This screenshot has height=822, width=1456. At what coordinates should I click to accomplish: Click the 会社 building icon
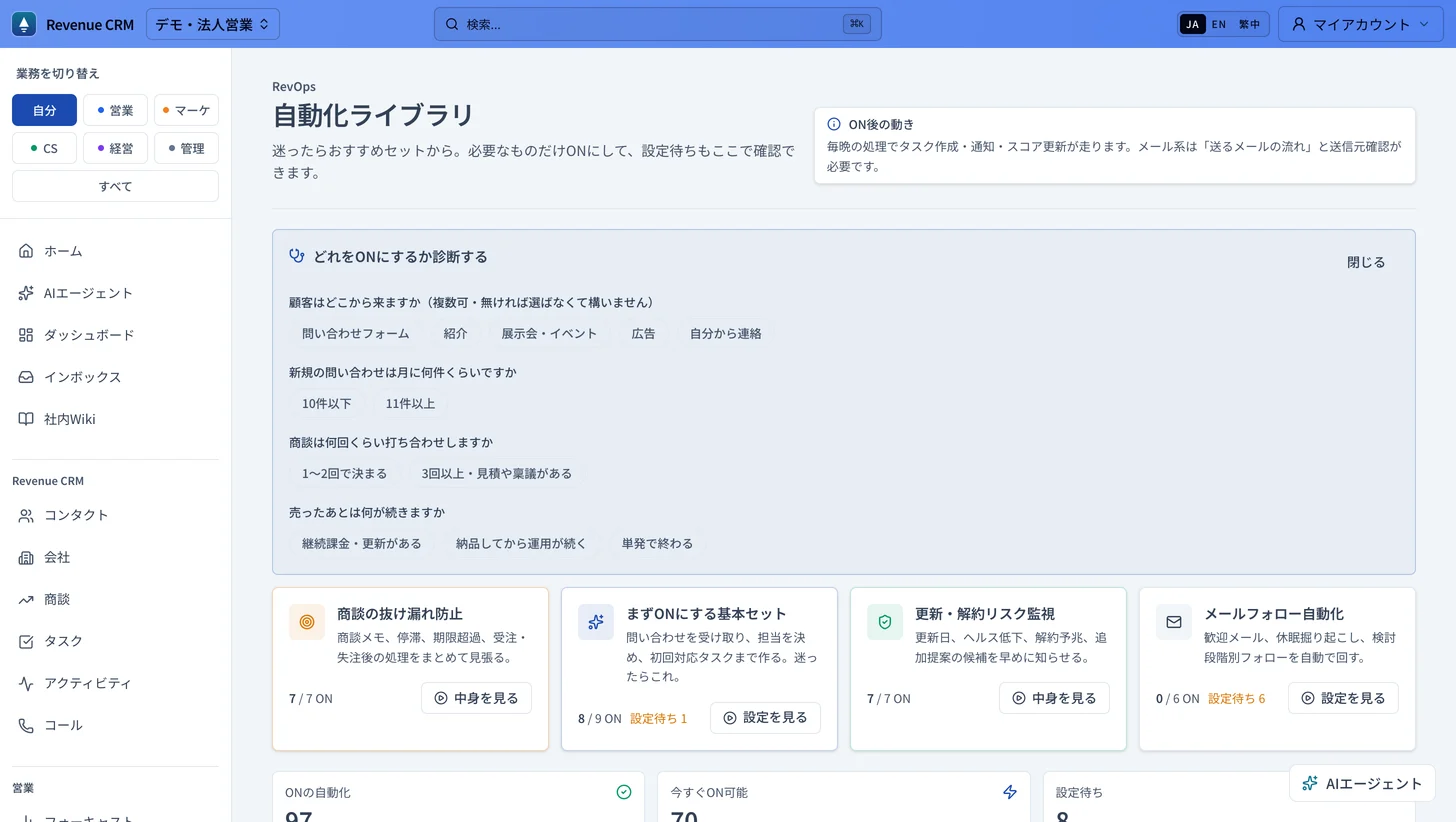click(x=26, y=557)
